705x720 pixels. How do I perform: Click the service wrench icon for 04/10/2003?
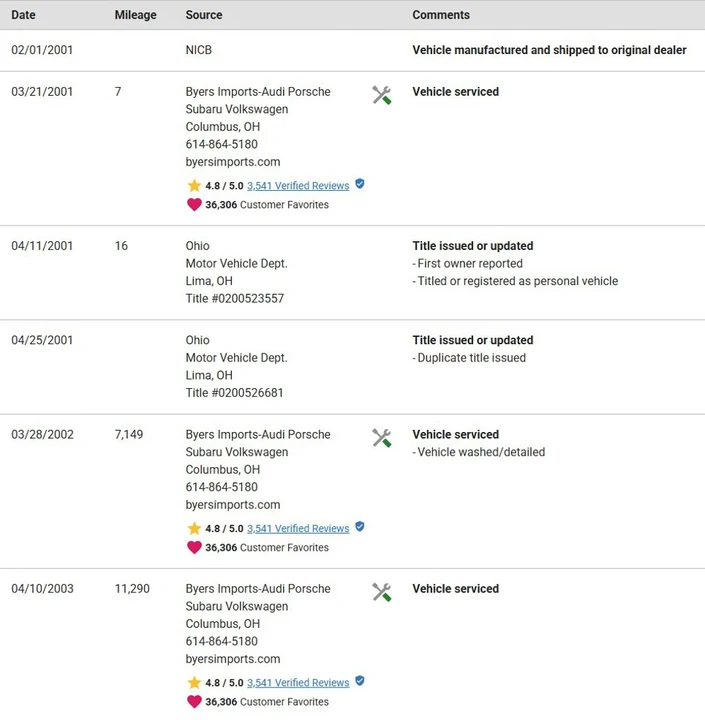coord(381,592)
